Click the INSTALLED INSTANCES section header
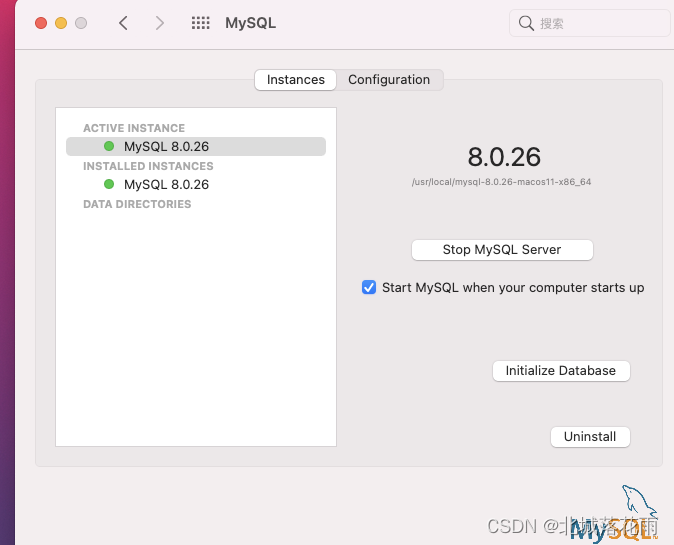674x545 pixels. coord(148,166)
